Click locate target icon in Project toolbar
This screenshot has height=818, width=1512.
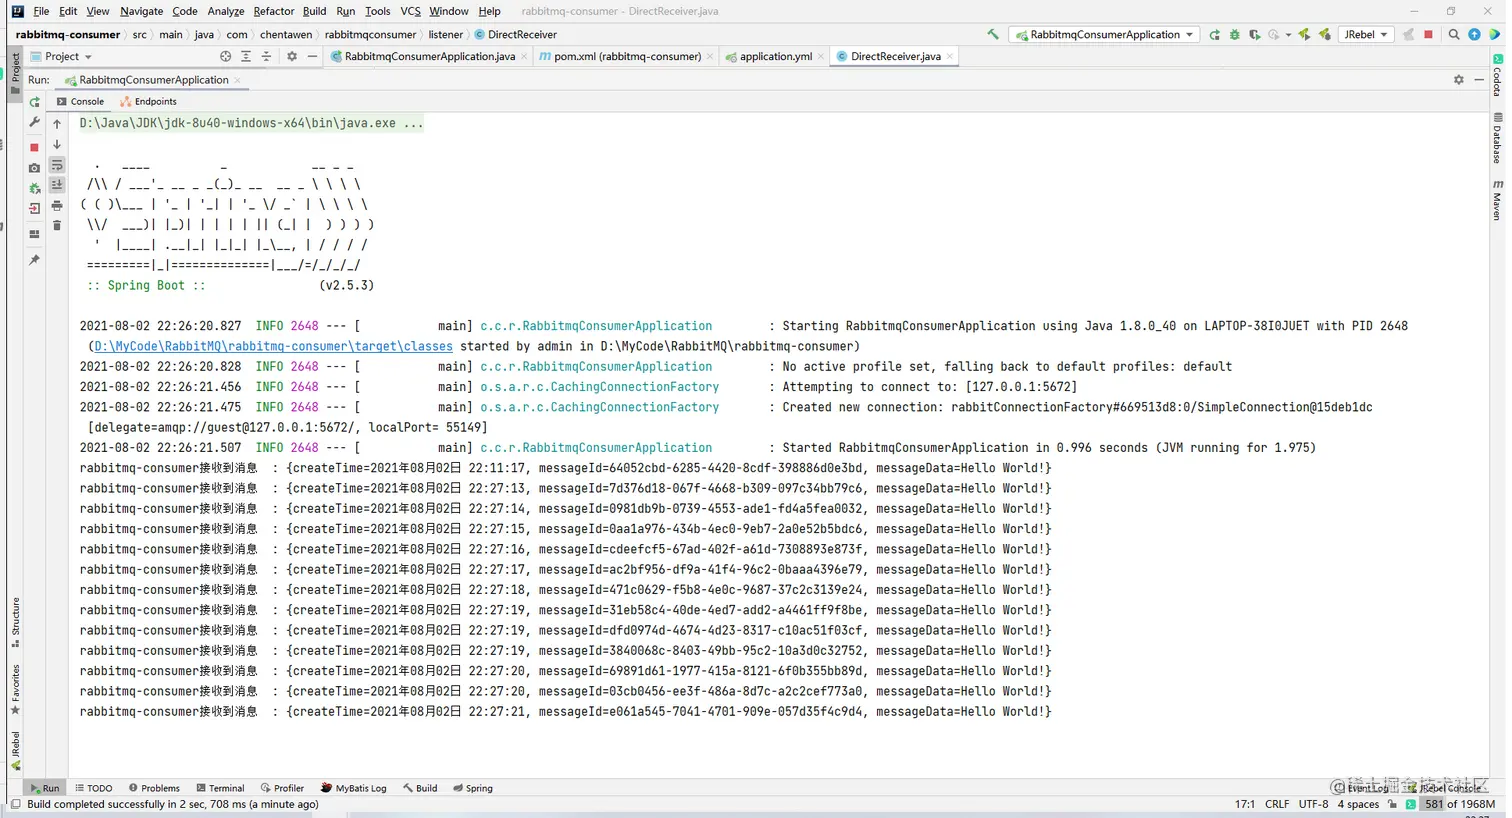coord(225,57)
